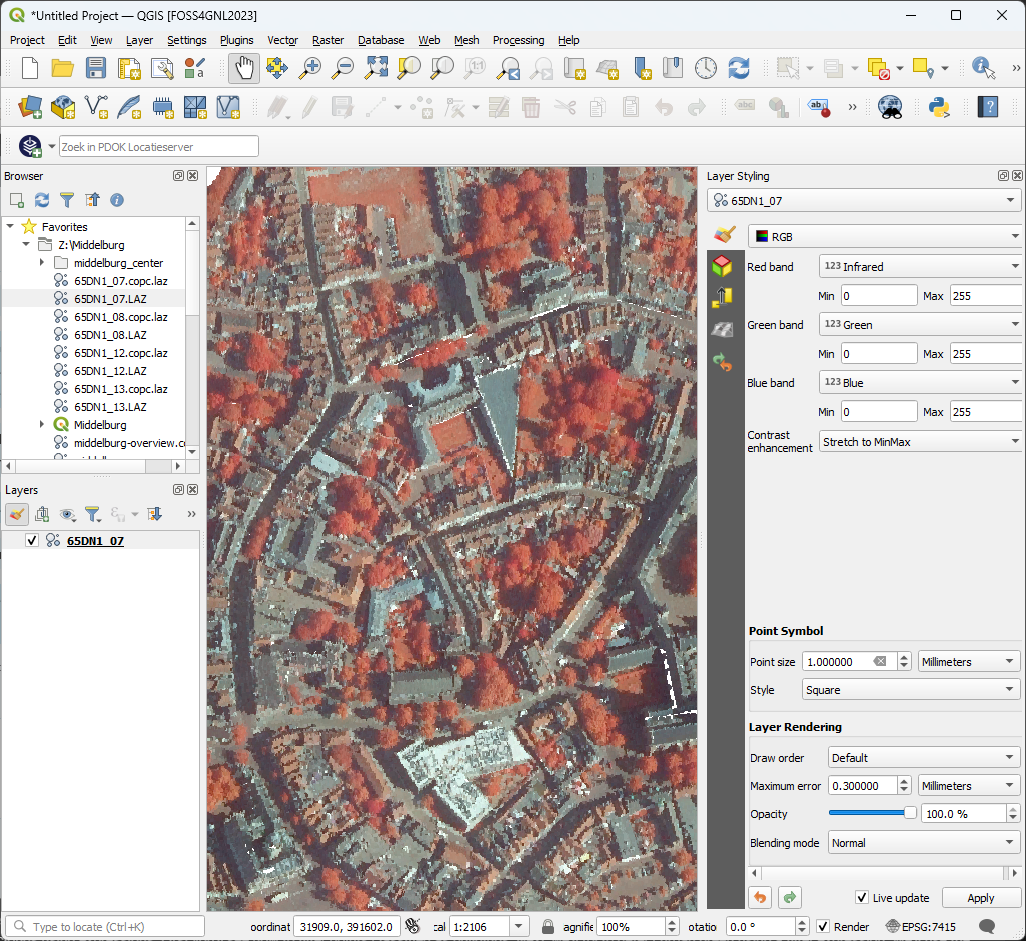Image resolution: width=1026 pixels, height=941 pixels.
Task: Click the messages log speech bubble icon
Action: point(987,927)
